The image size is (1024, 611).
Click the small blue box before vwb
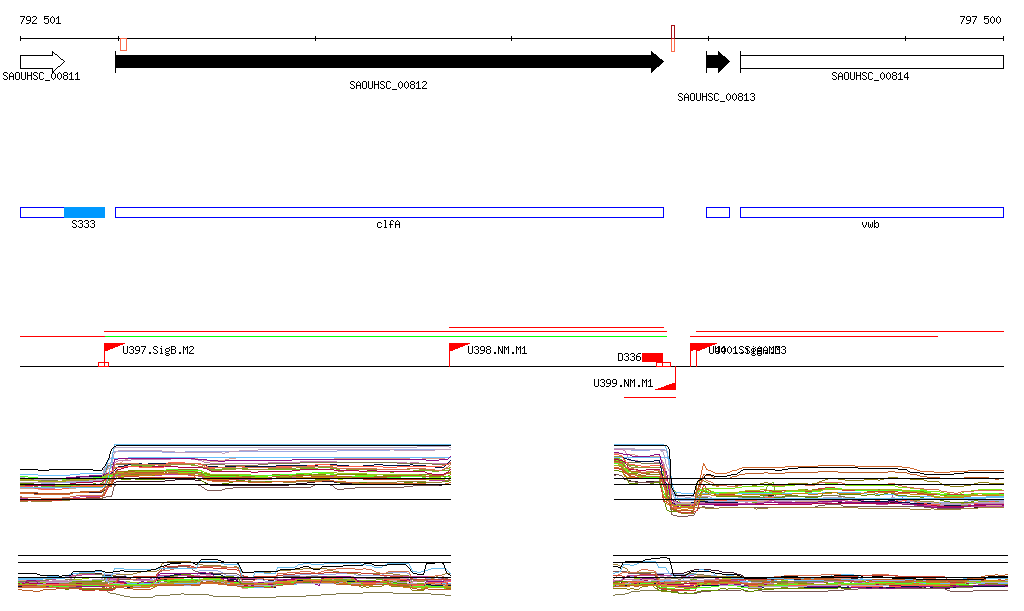[718, 212]
